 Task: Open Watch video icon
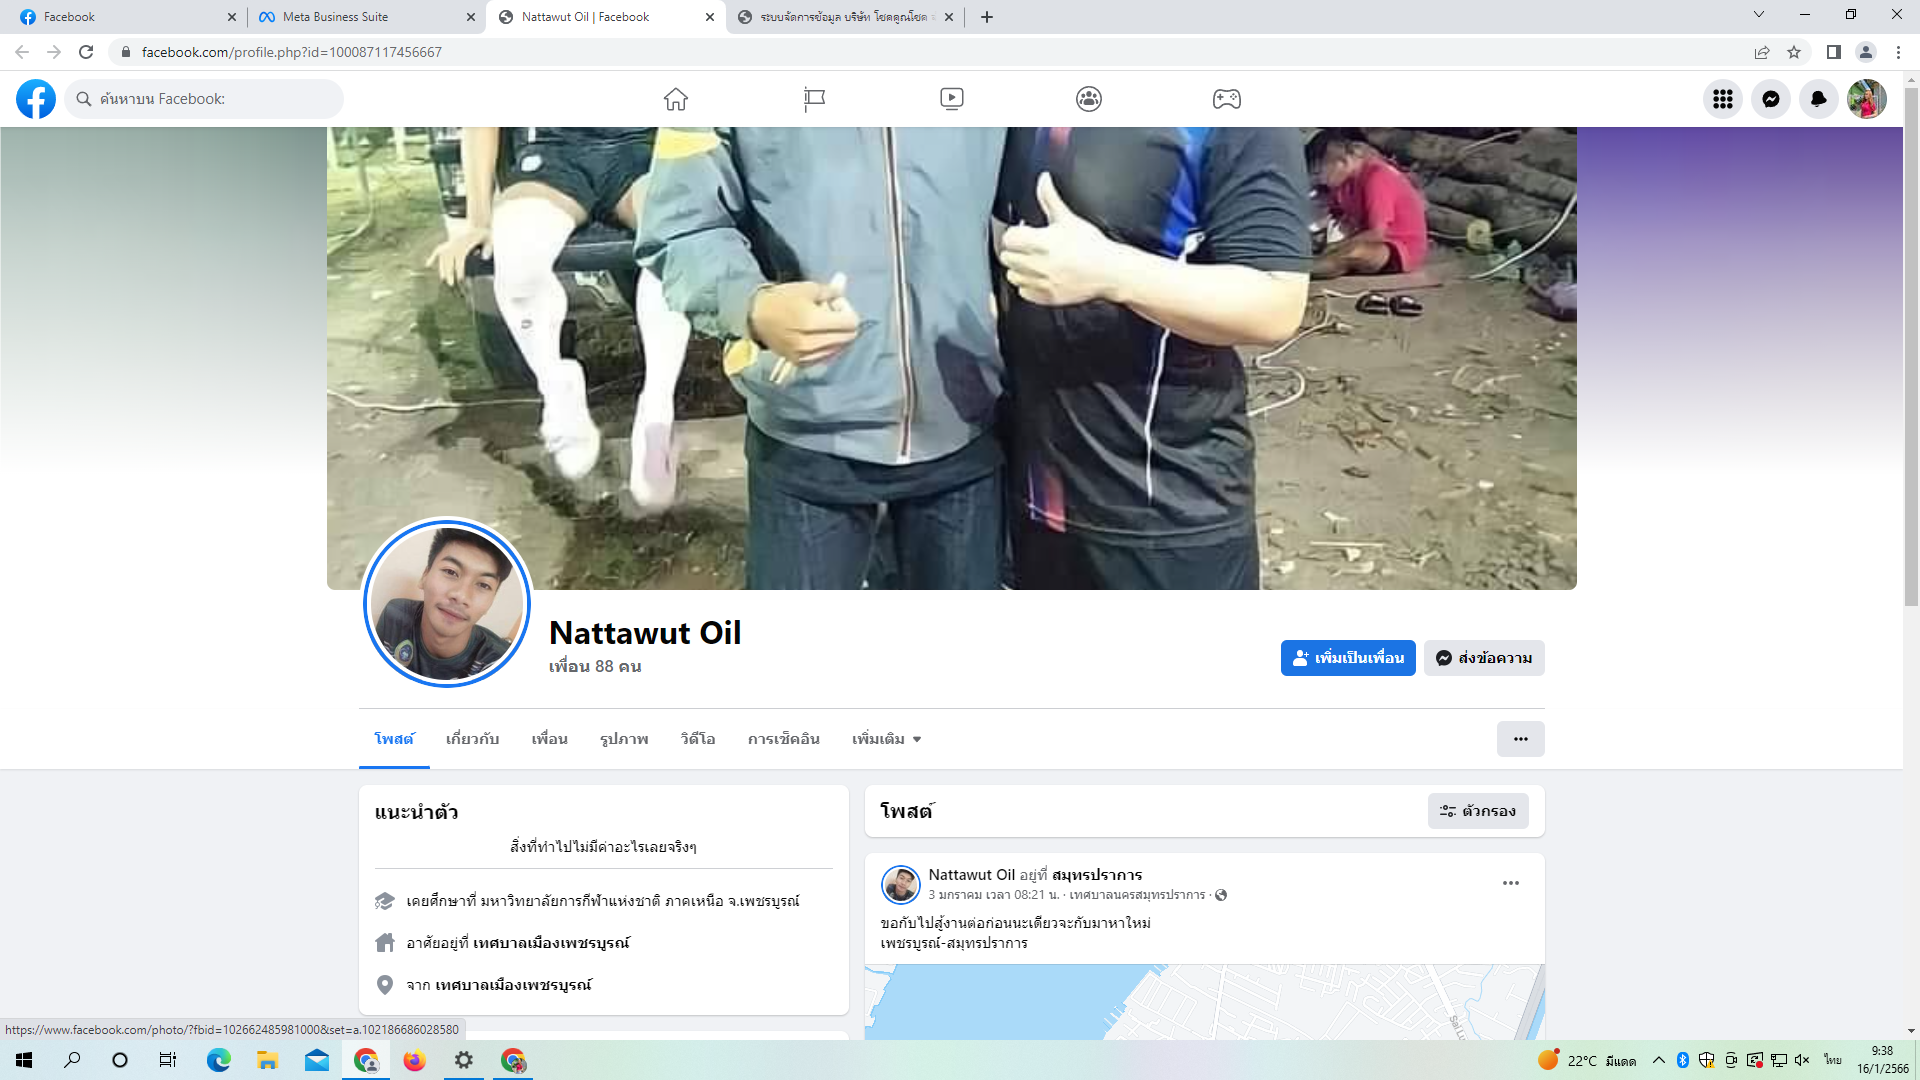point(951,99)
